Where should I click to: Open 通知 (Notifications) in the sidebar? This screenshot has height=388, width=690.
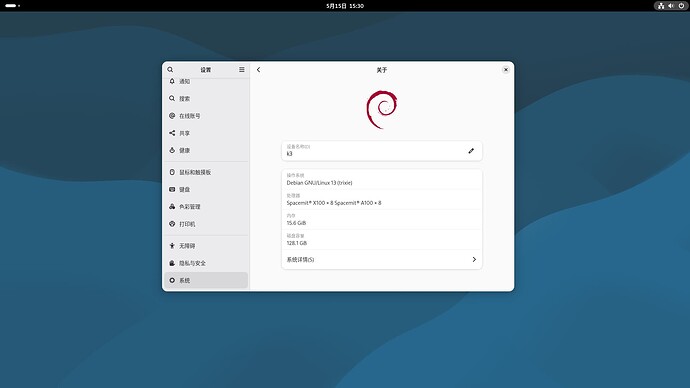pos(206,81)
